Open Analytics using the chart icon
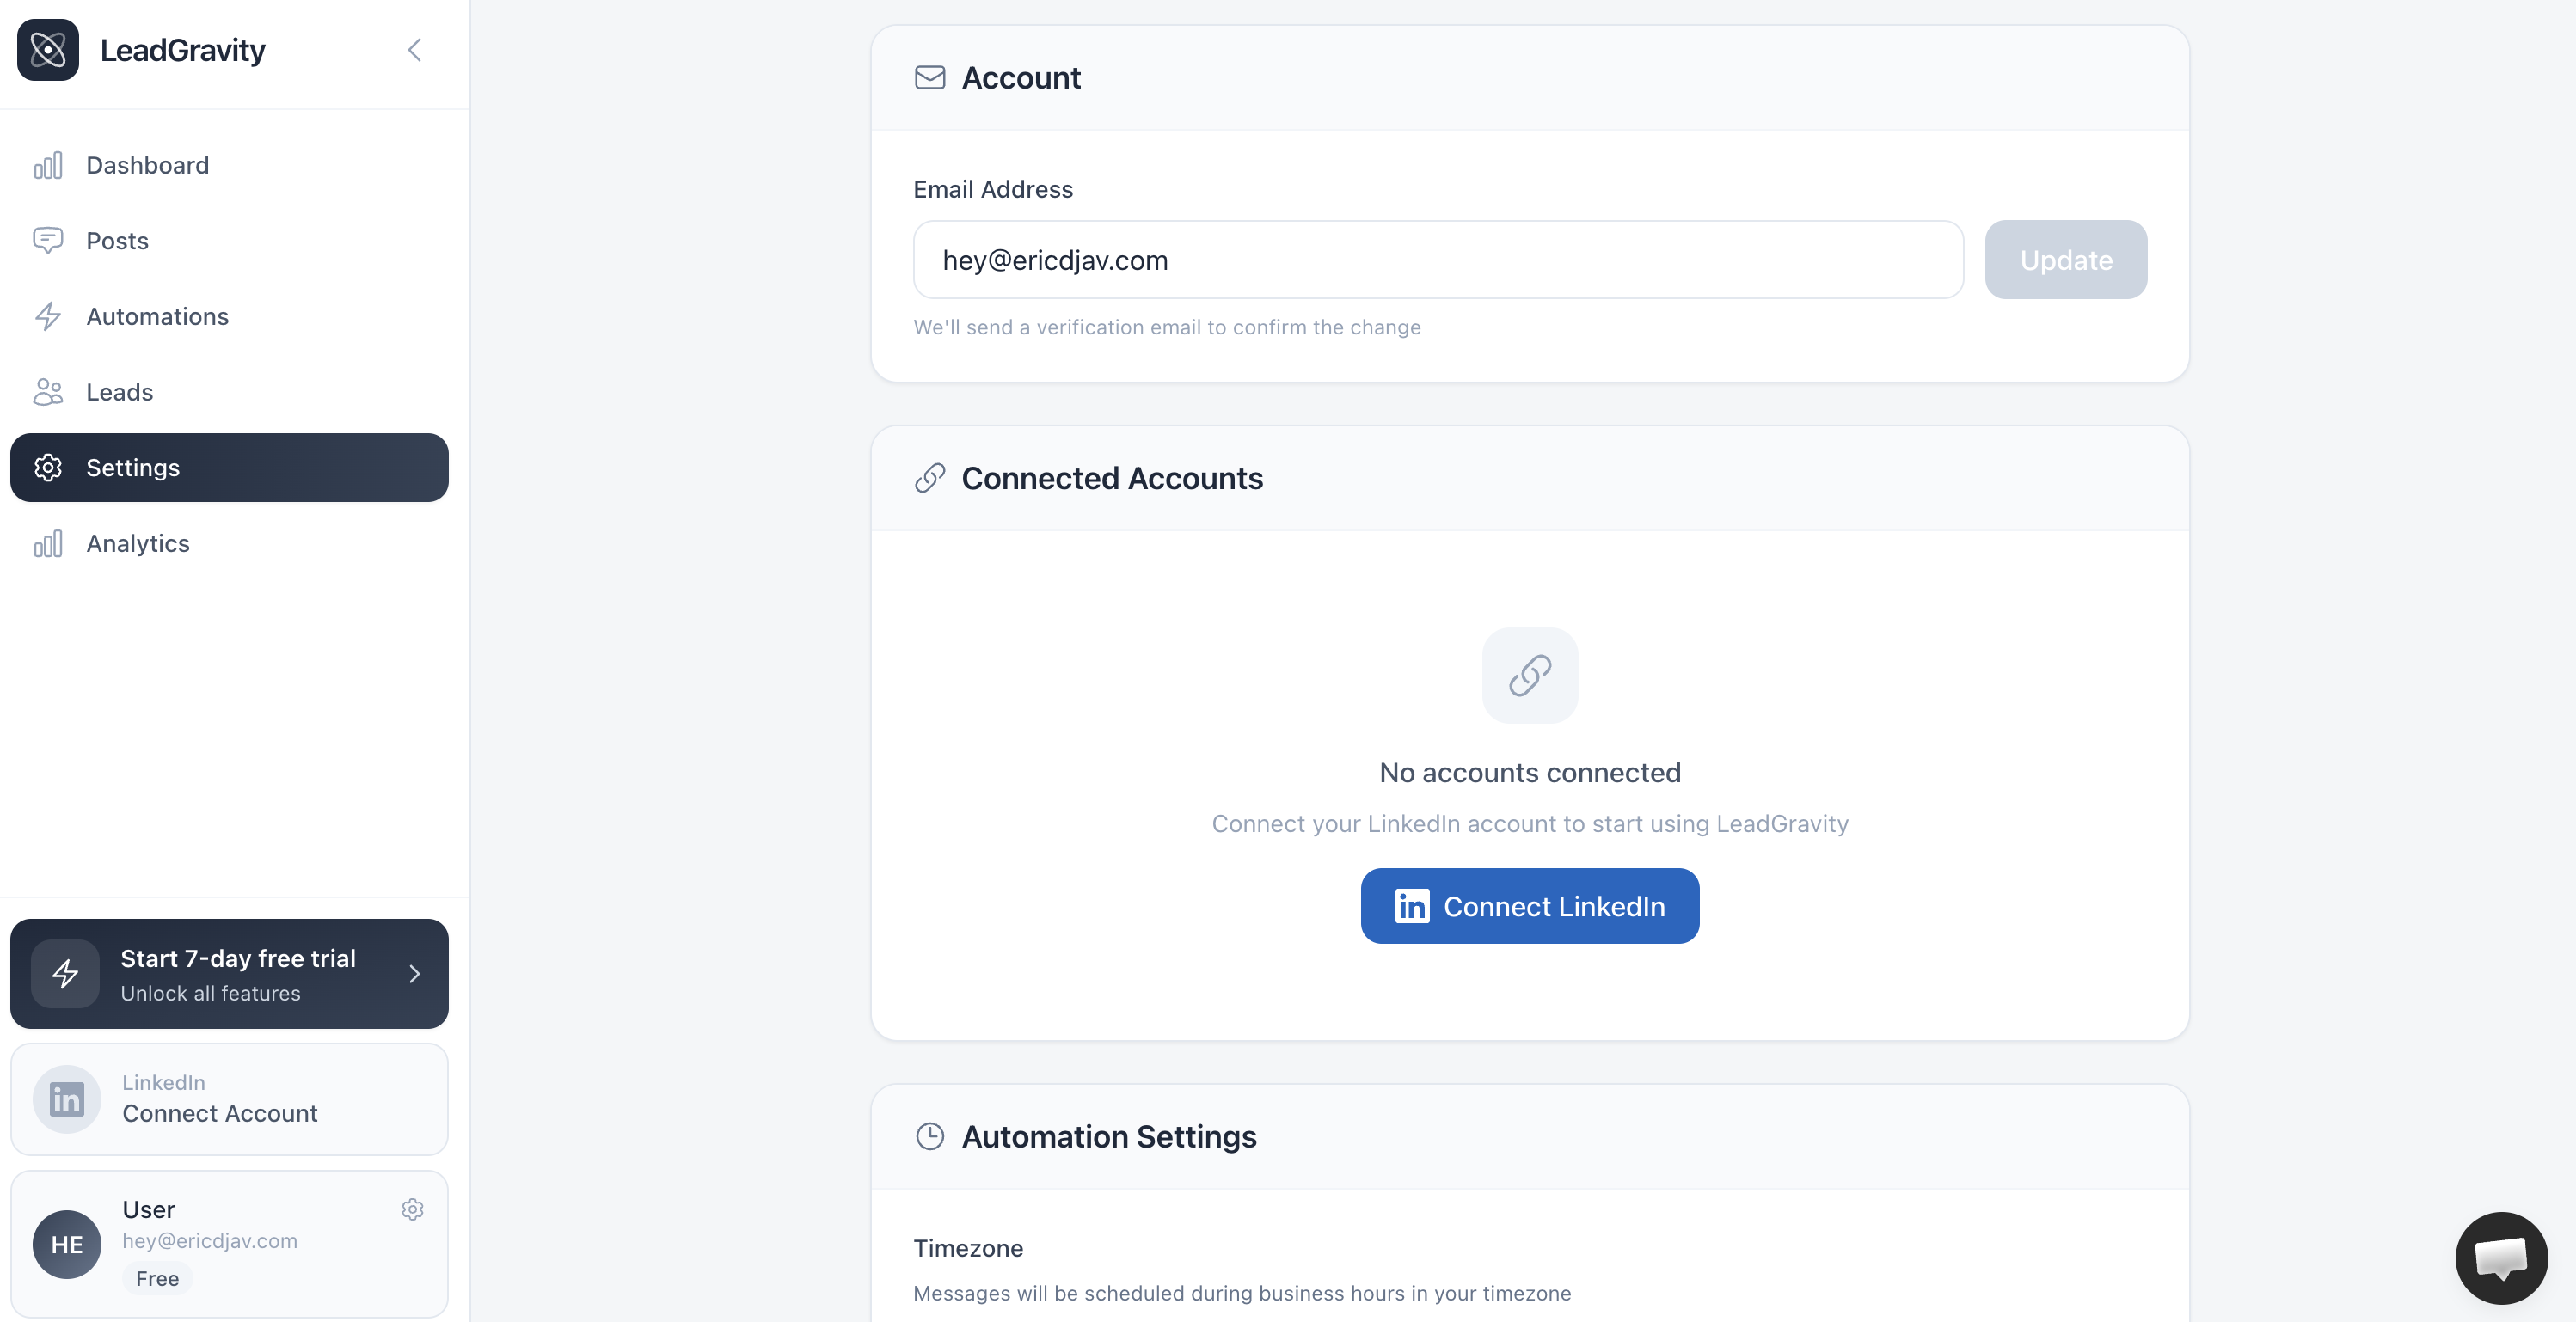The width and height of the screenshot is (2576, 1322). tap(47, 543)
